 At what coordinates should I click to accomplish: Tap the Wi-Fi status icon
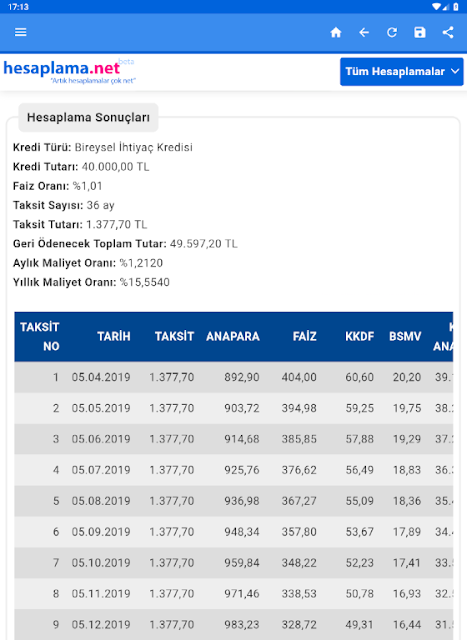coord(437,7)
